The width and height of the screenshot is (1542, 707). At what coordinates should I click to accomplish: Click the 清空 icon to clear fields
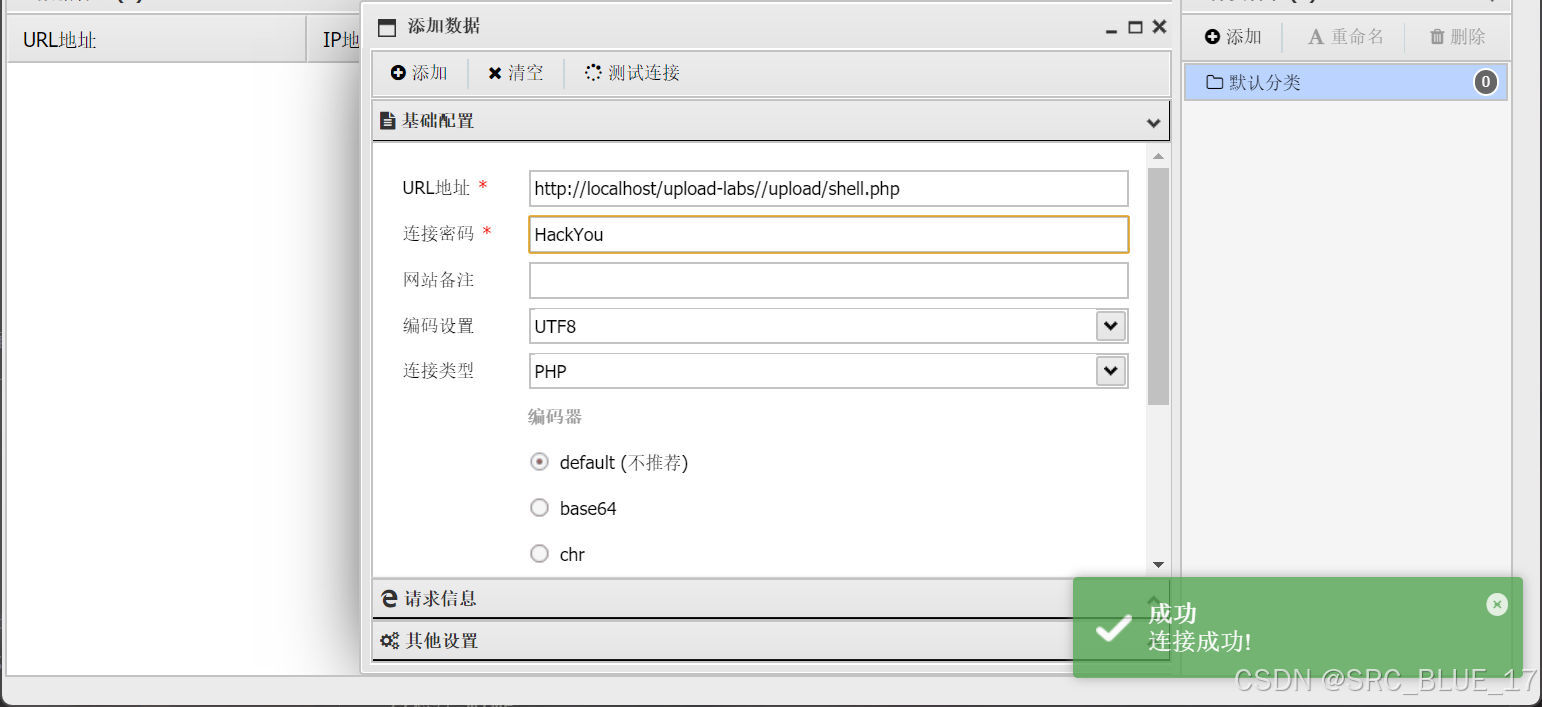[x=497, y=72]
